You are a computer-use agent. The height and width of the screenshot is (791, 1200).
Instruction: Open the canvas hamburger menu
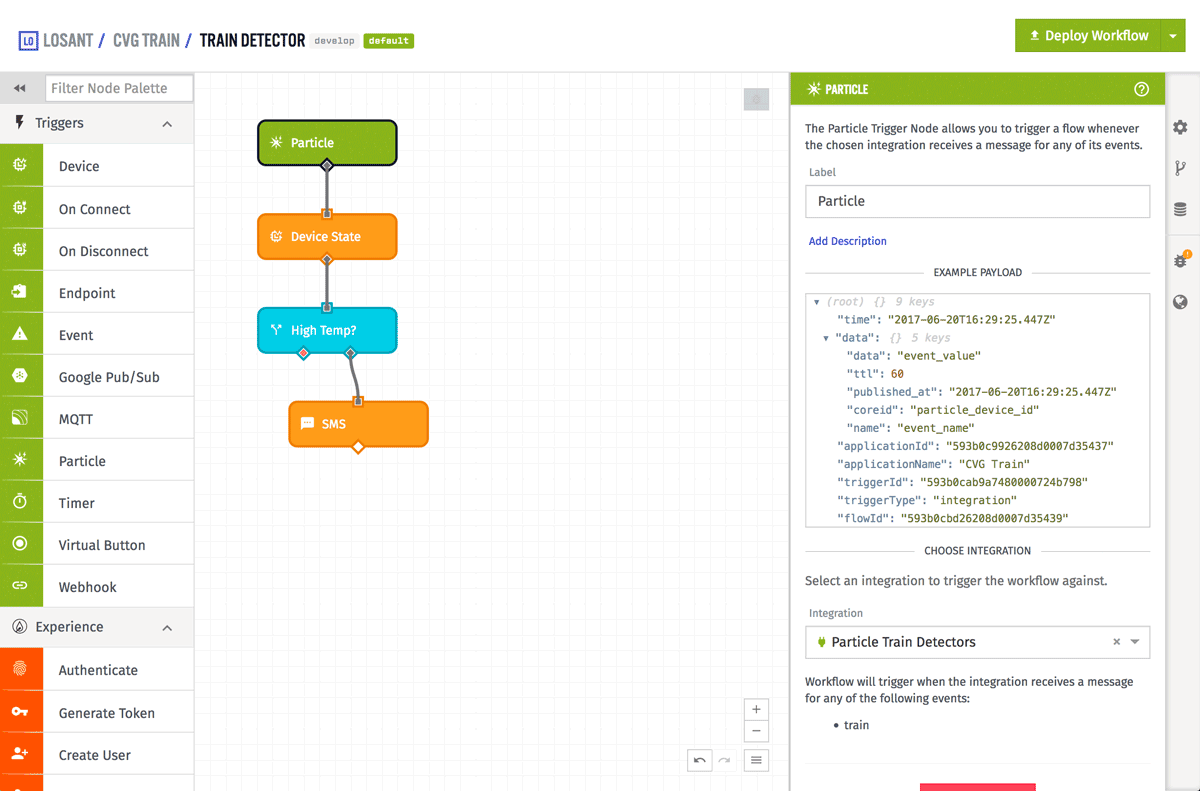pyautogui.click(x=757, y=761)
